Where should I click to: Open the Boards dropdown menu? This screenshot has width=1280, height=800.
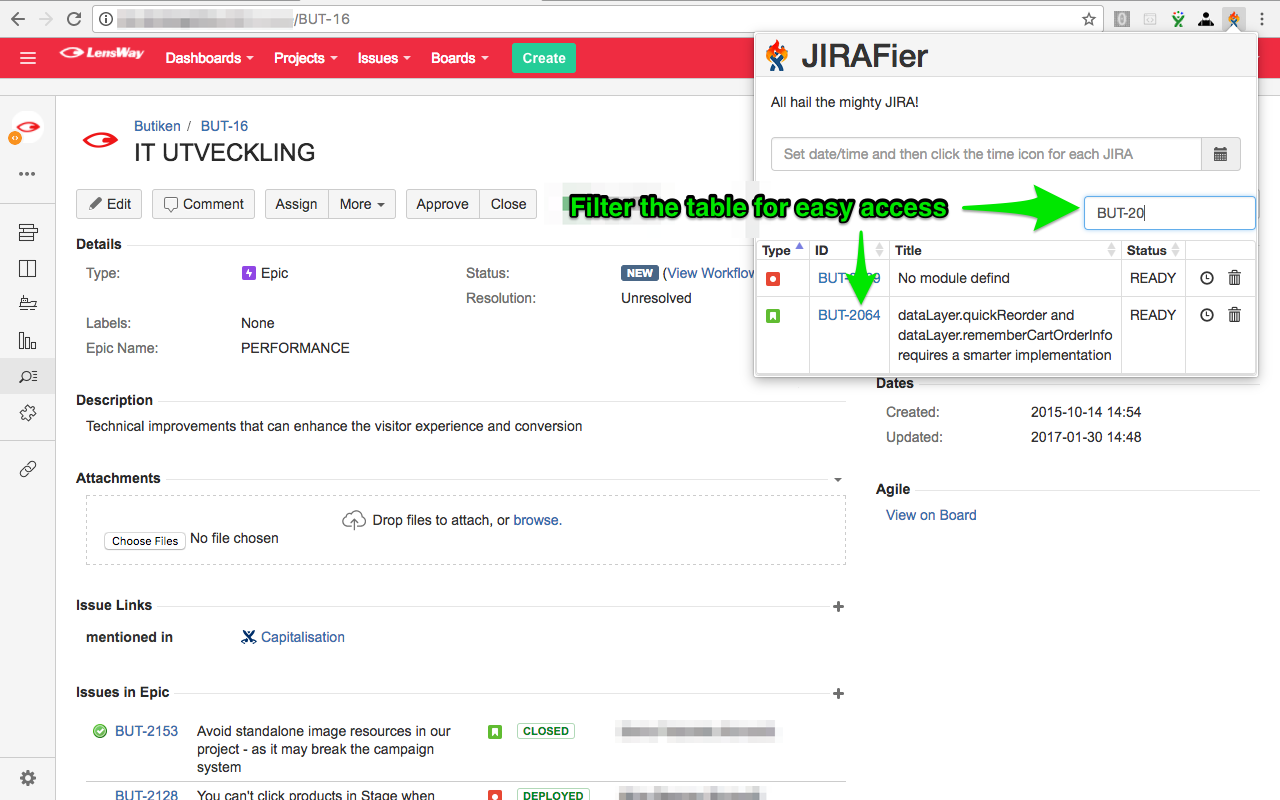pos(460,58)
